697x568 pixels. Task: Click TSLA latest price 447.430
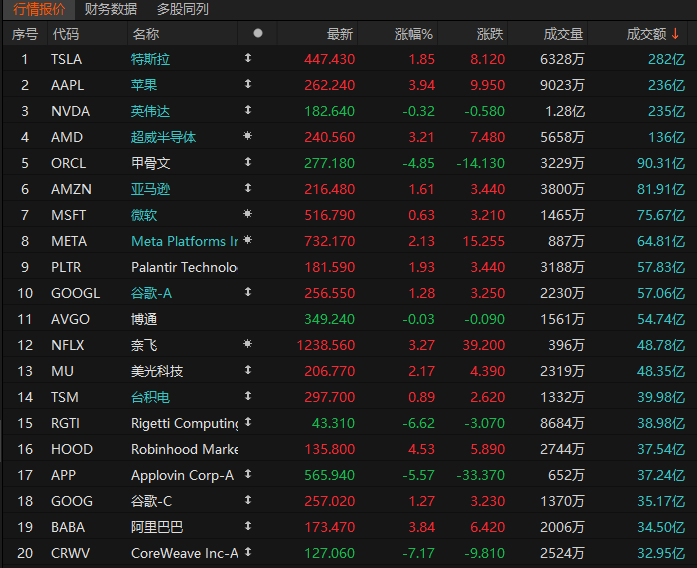329,59
